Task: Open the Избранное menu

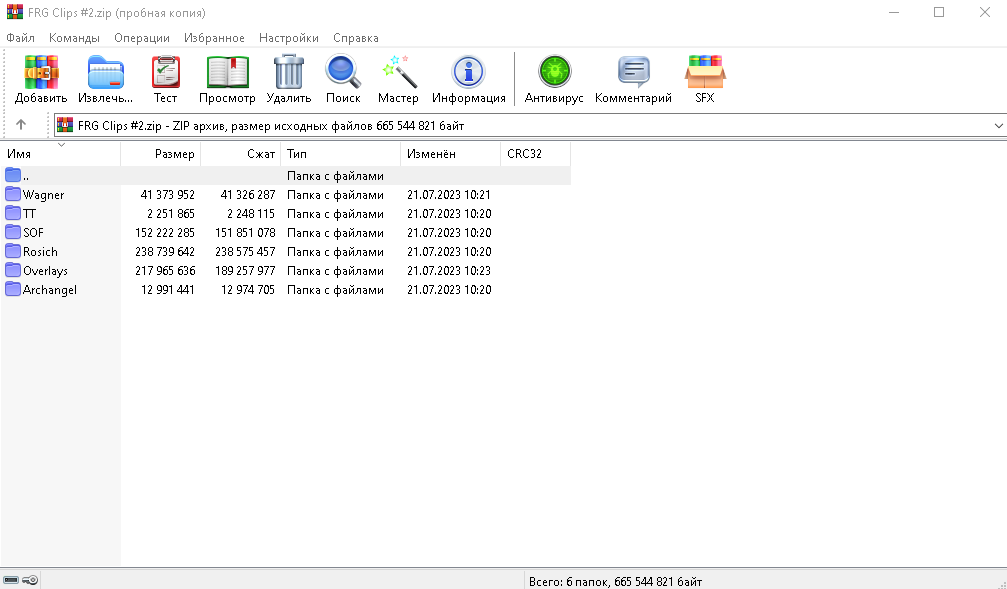Action: pyautogui.click(x=215, y=38)
